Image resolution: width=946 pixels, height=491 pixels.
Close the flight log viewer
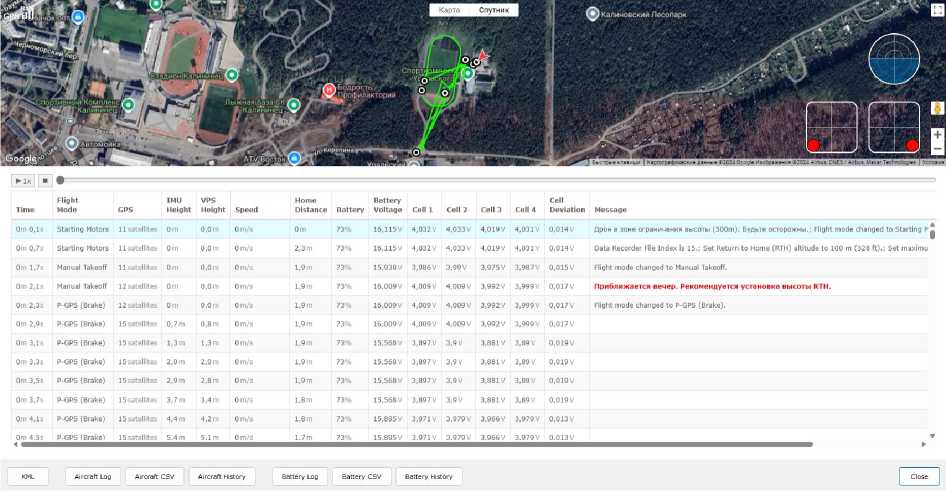(x=918, y=477)
